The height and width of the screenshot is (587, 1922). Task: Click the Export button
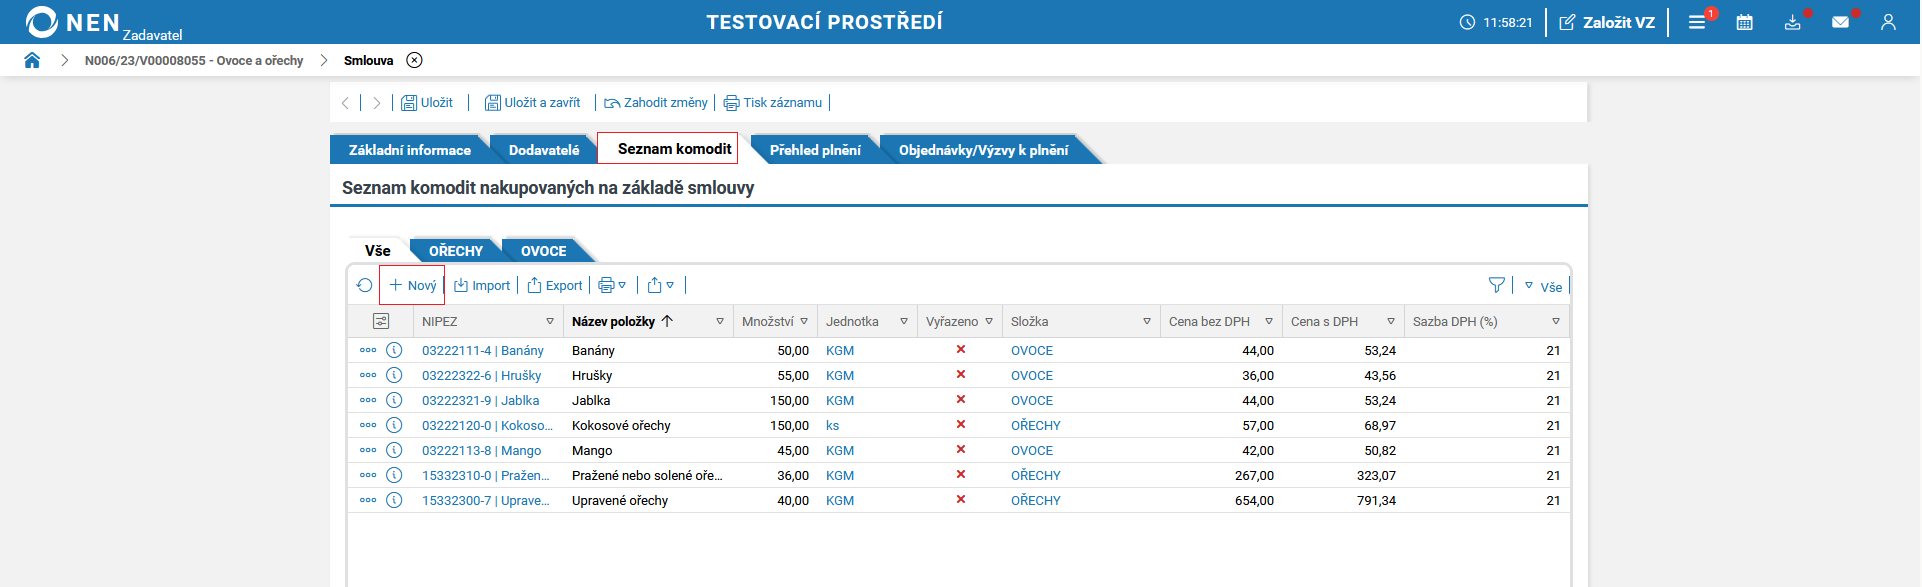click(555, 285)
